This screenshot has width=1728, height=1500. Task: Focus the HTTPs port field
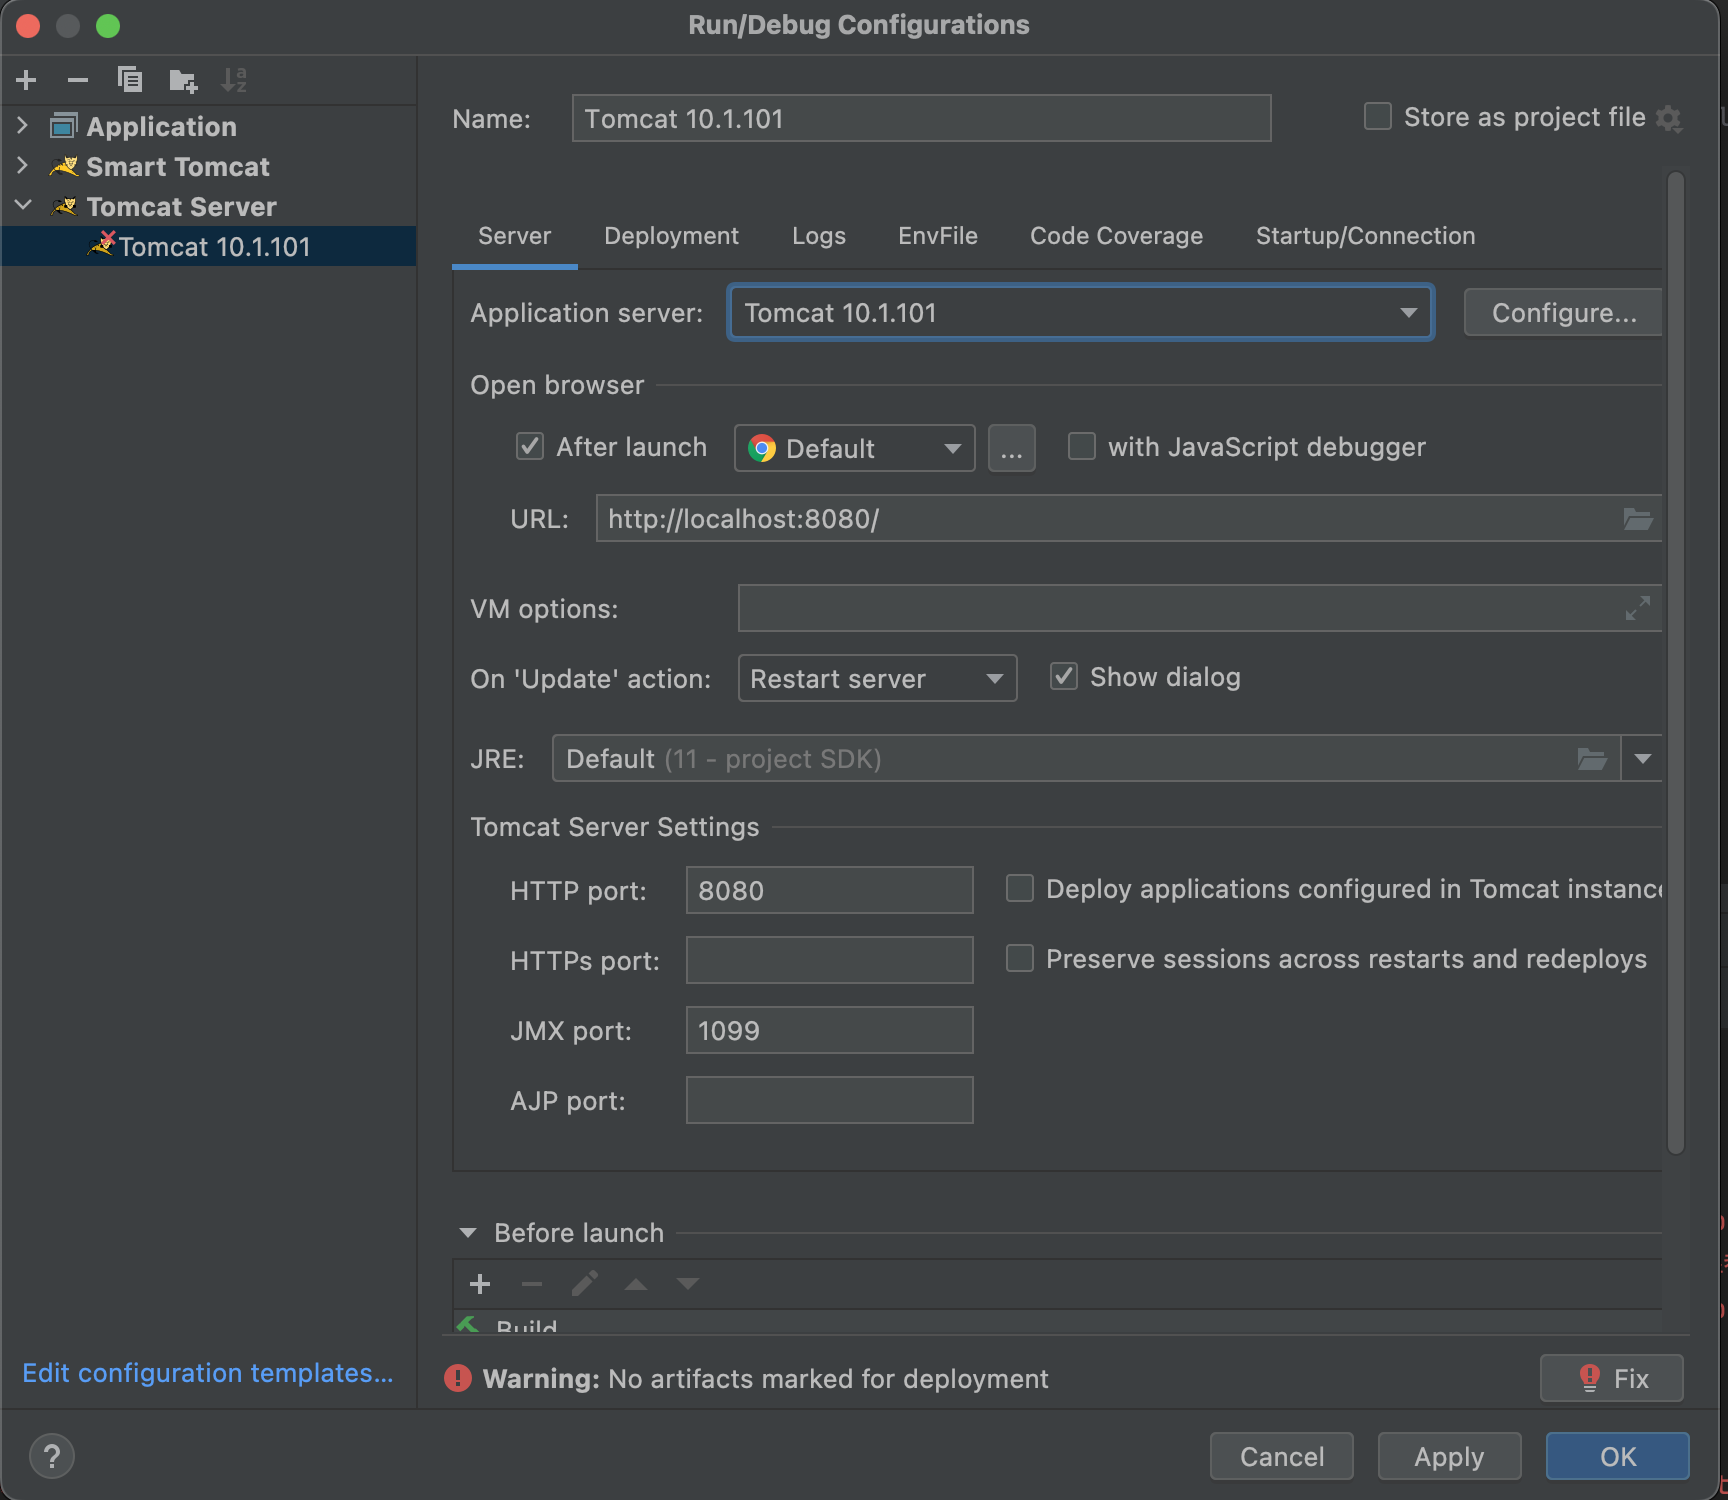(829, 960)
